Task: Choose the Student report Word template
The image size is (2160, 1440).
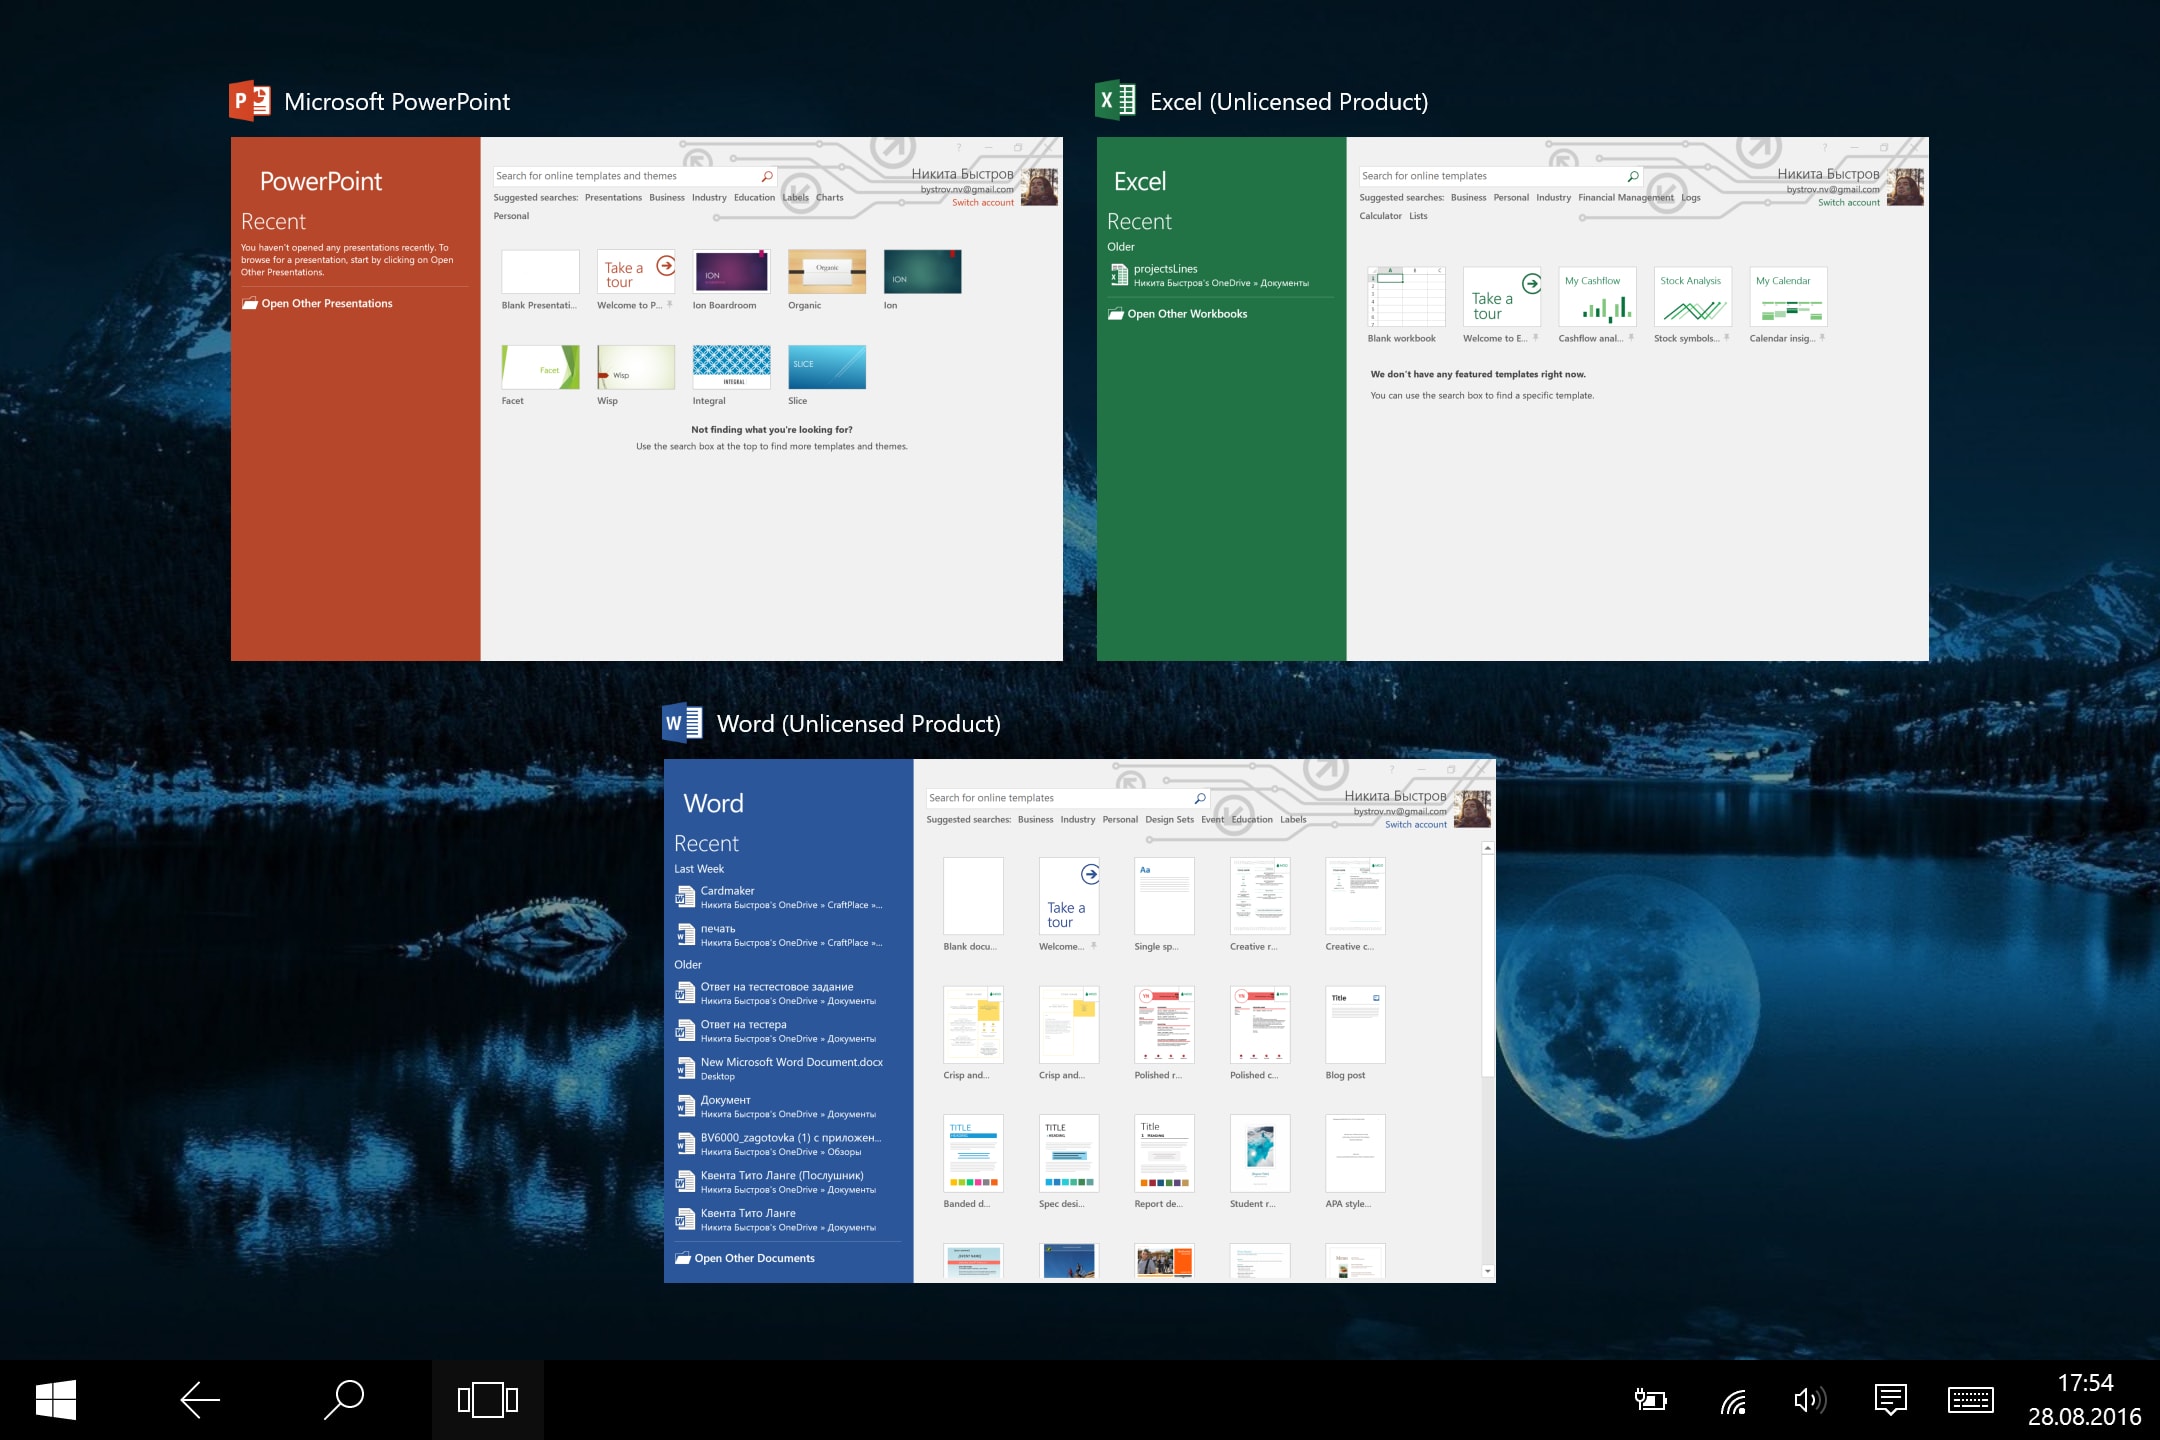Action: 1260,1153
